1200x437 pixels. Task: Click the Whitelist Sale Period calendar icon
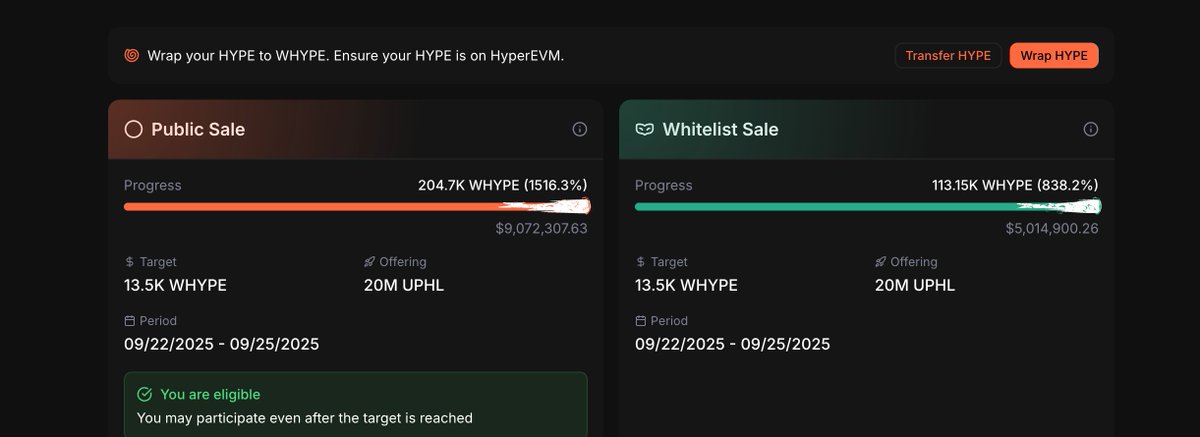coord(640,321)
